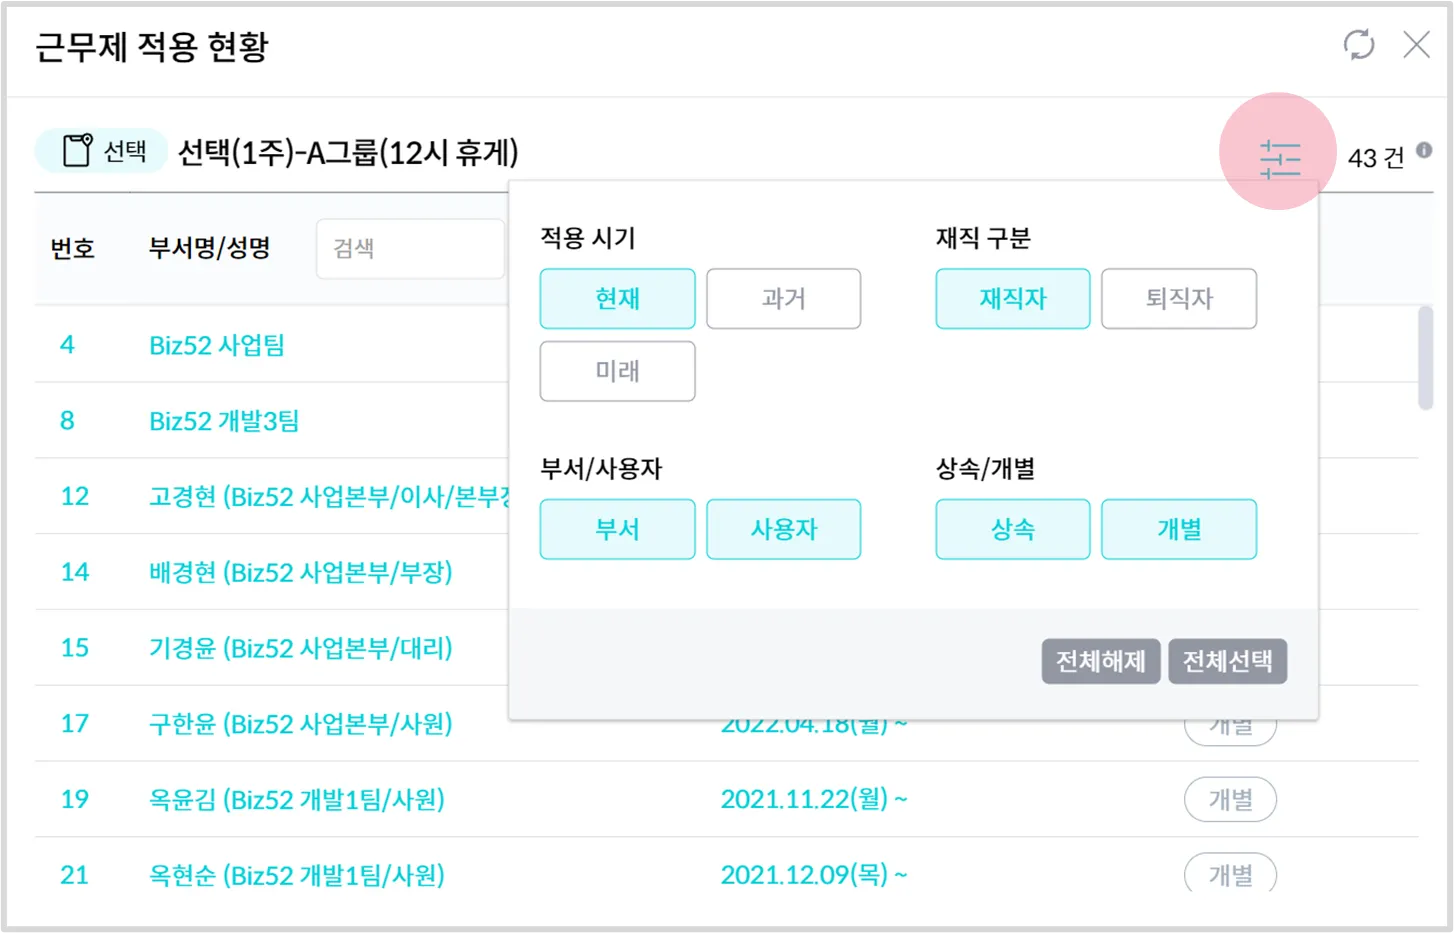
Task: Toggle the filter settings slider icon
Action: click(1279, 159)
